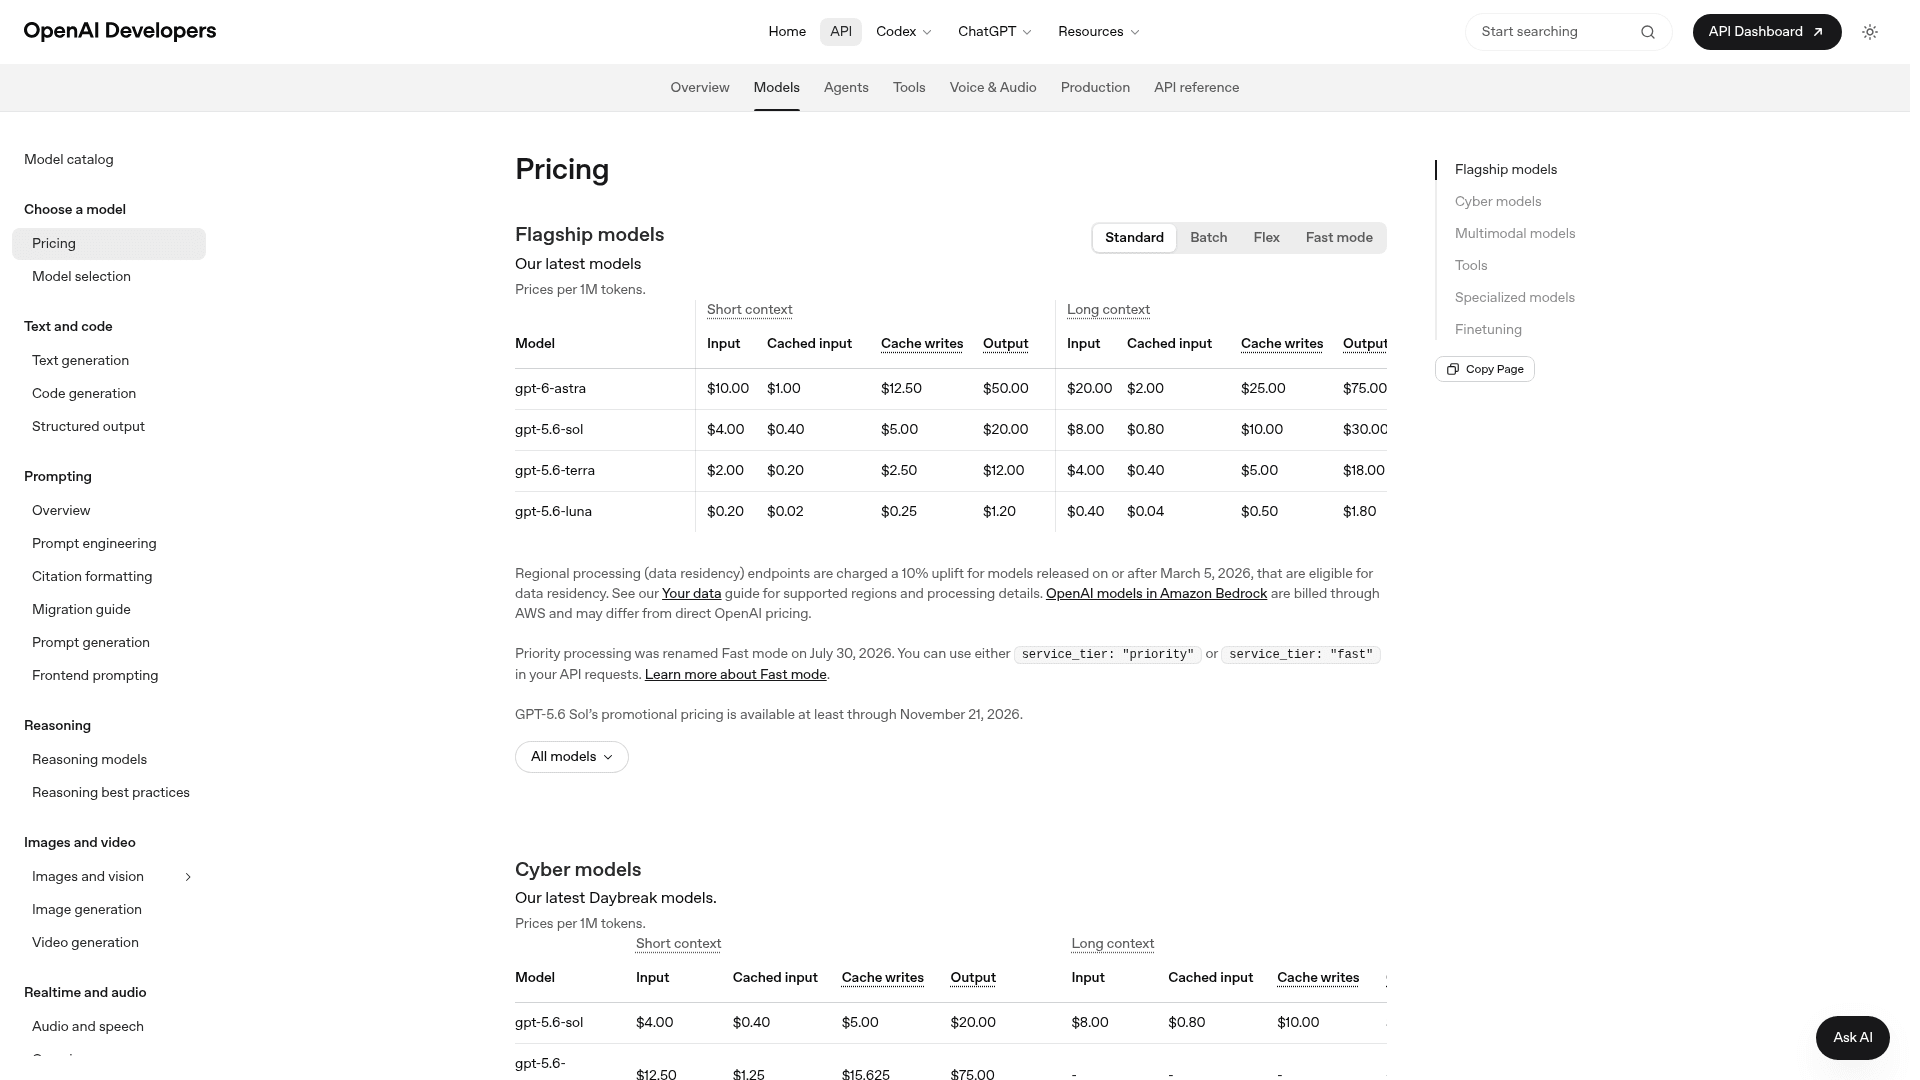
Task: Follow Learn more about Fast mode link
Action: tap(735, 675)
